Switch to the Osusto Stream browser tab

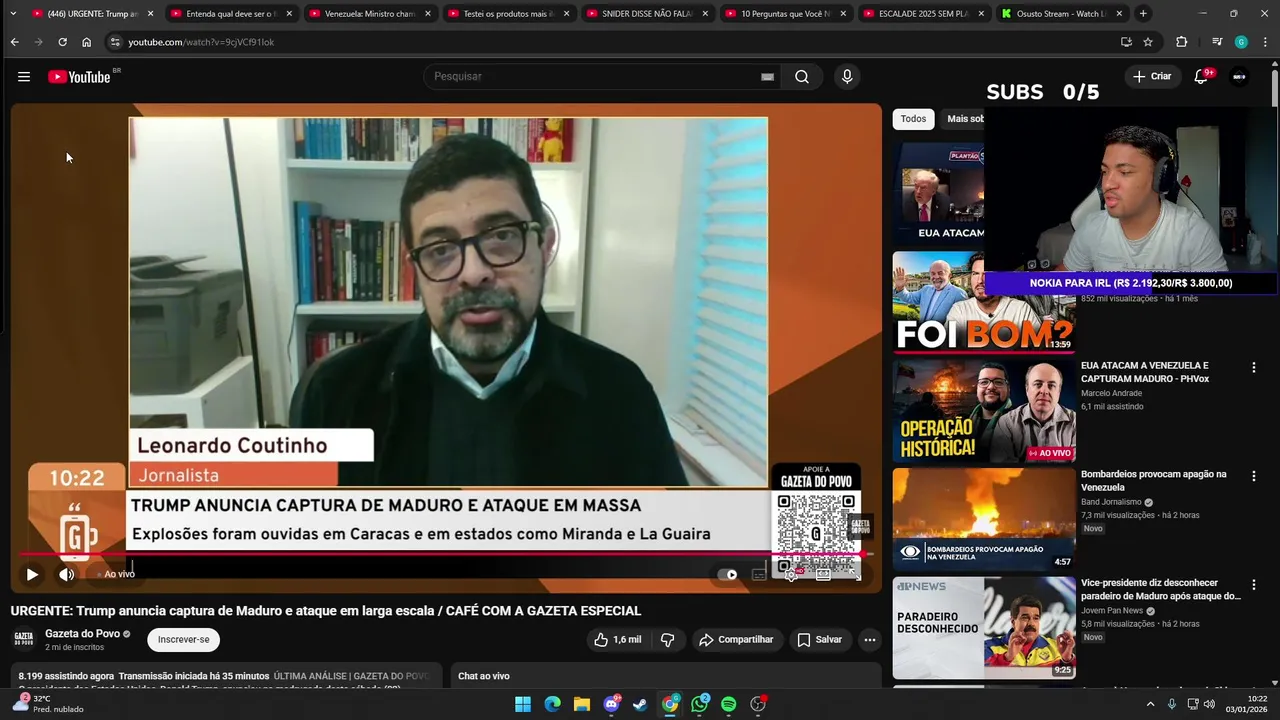point(1061,14)
